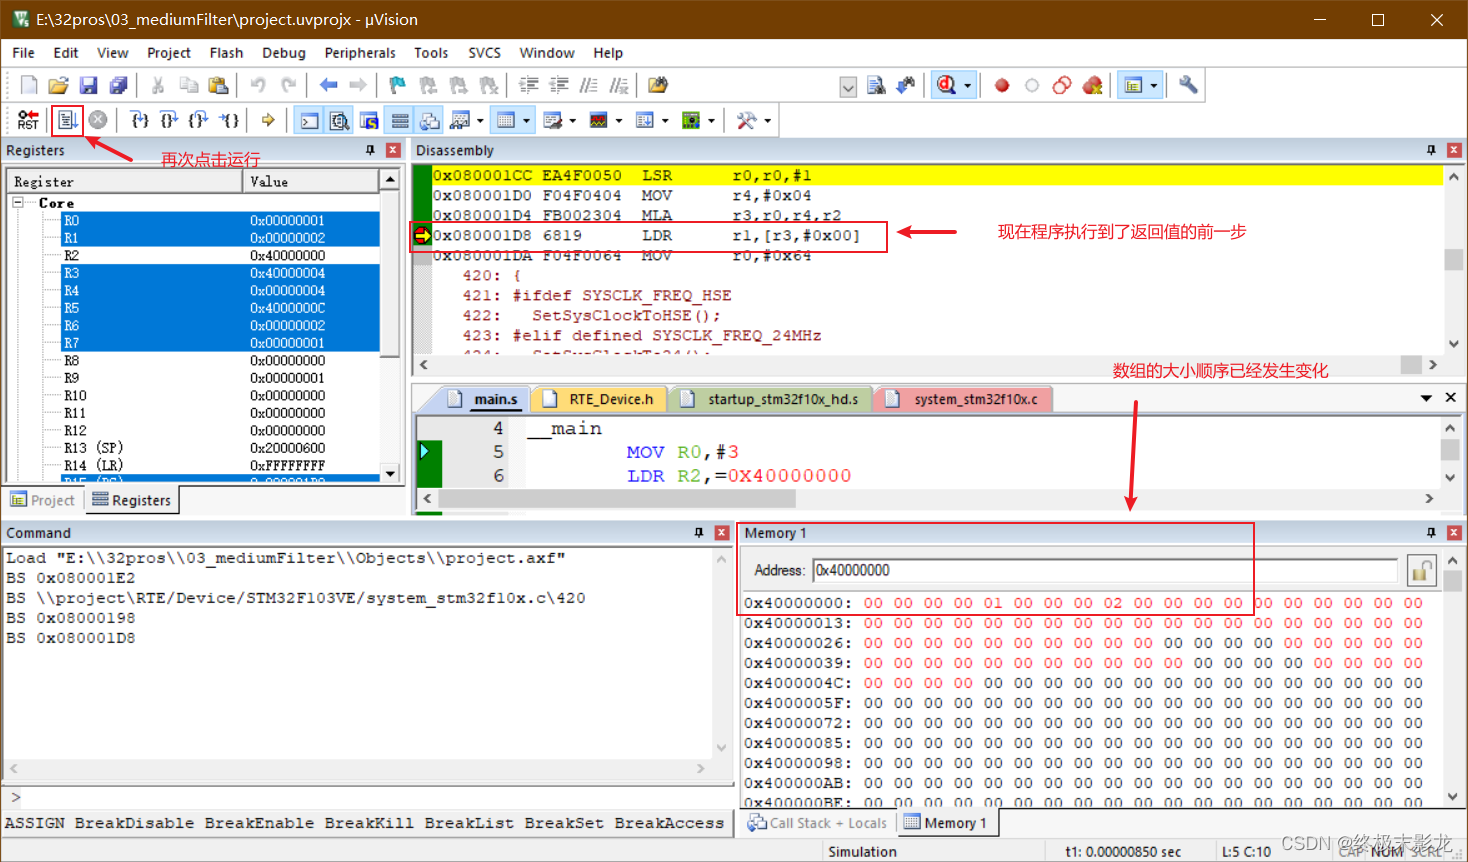The width and height of the screenshot is (1468, 862).
Task: Click the Navigate Backwards blue arrow
Action: [x=328, y=85]
